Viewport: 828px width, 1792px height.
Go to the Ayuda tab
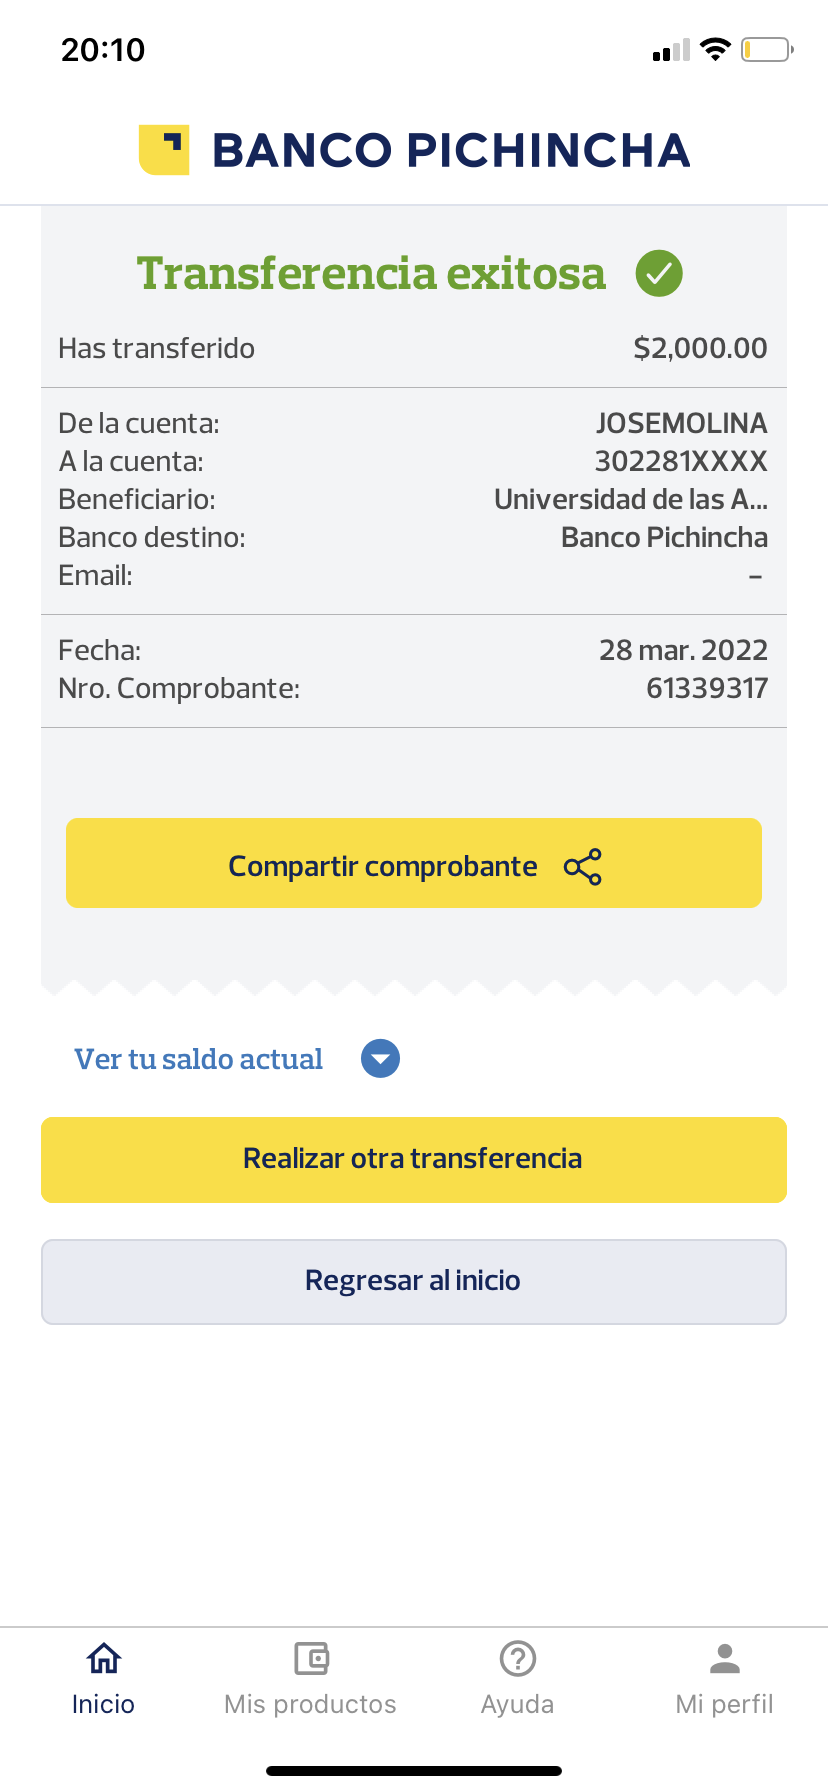coord(517,1704)
